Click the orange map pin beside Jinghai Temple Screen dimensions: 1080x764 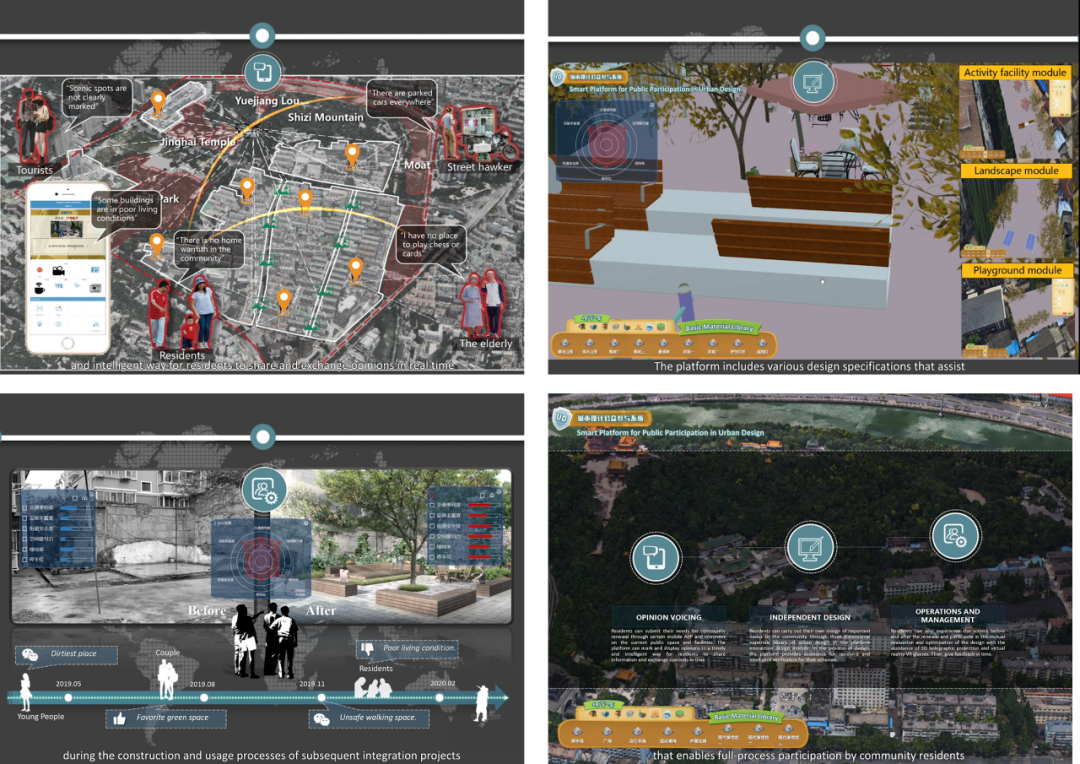click(x=157, y=101)
